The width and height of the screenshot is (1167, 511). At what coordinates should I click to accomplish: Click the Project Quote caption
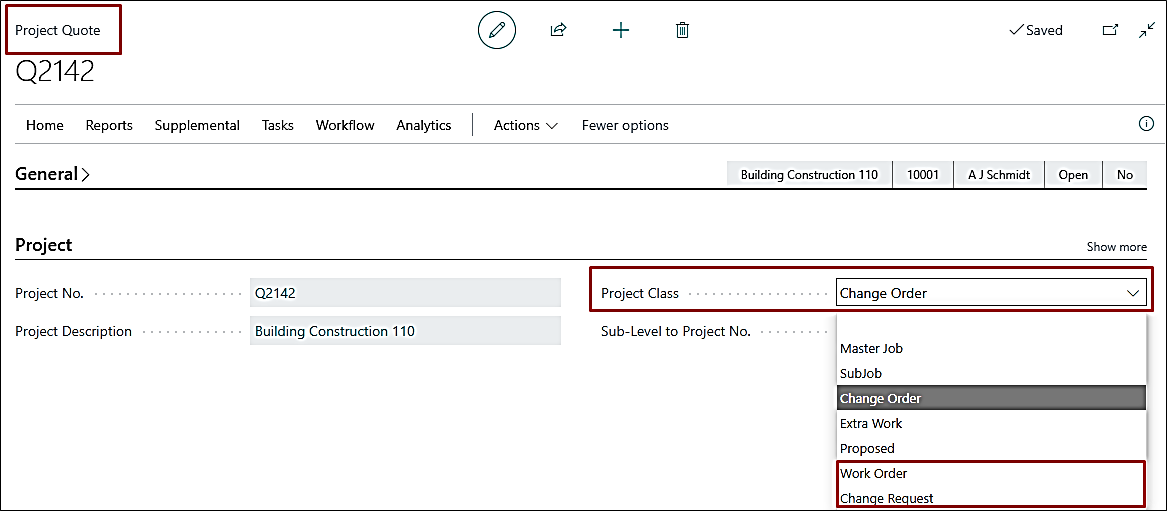57,30
